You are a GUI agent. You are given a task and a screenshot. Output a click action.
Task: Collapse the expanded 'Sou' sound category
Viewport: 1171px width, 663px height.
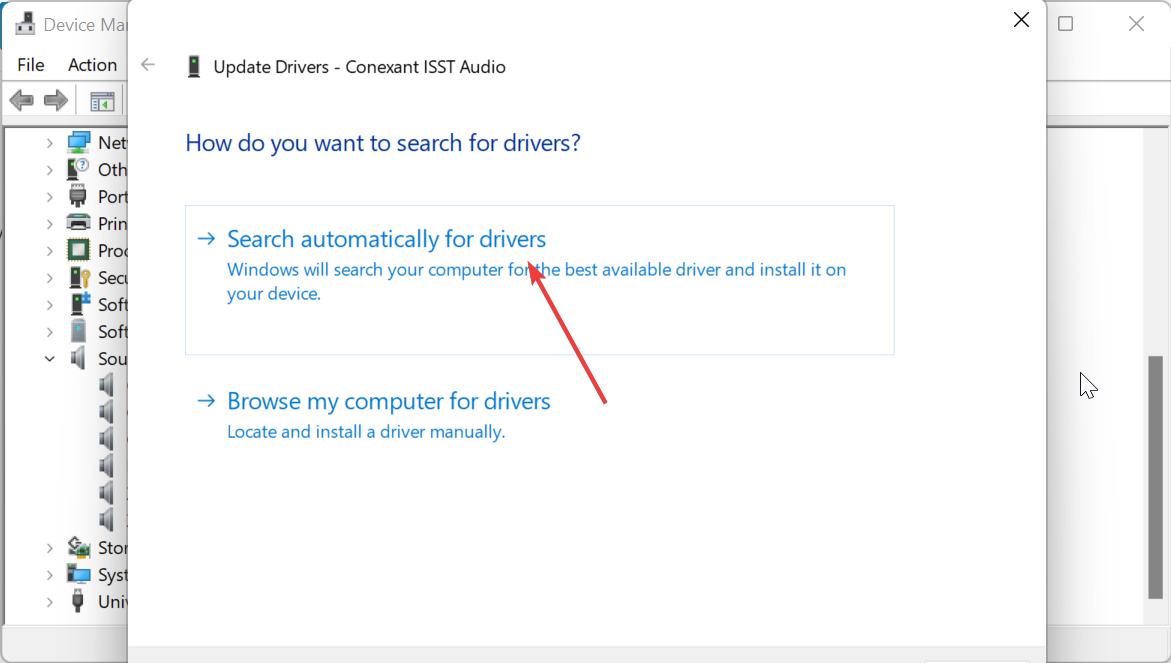pyautogui.click(x=49, y=358)
